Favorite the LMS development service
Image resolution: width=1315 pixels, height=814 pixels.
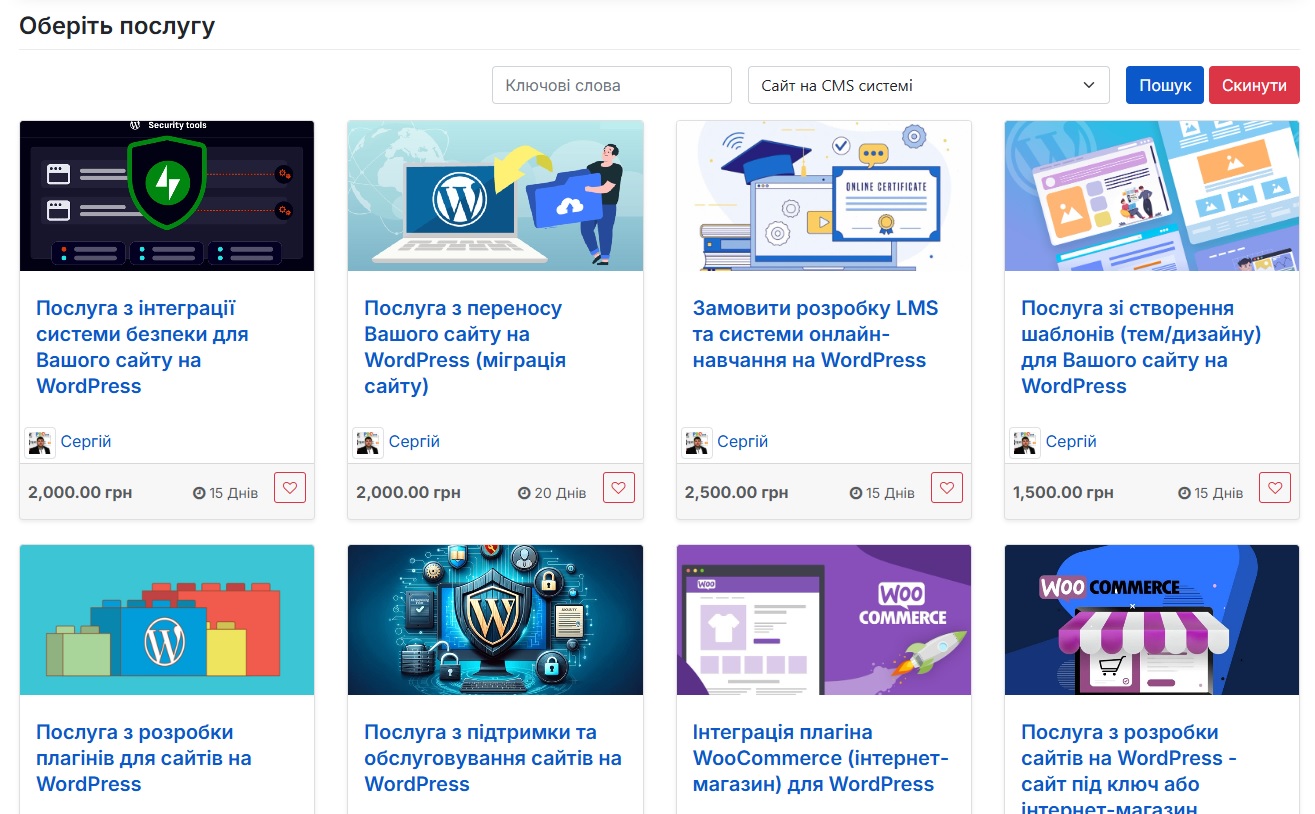click(x=946, y=487)
